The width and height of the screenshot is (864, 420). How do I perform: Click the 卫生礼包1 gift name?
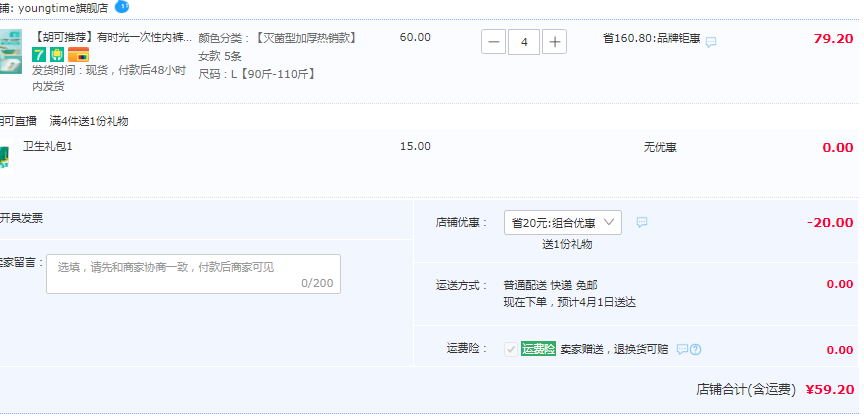pyautogui.click(x=47, y=146)
